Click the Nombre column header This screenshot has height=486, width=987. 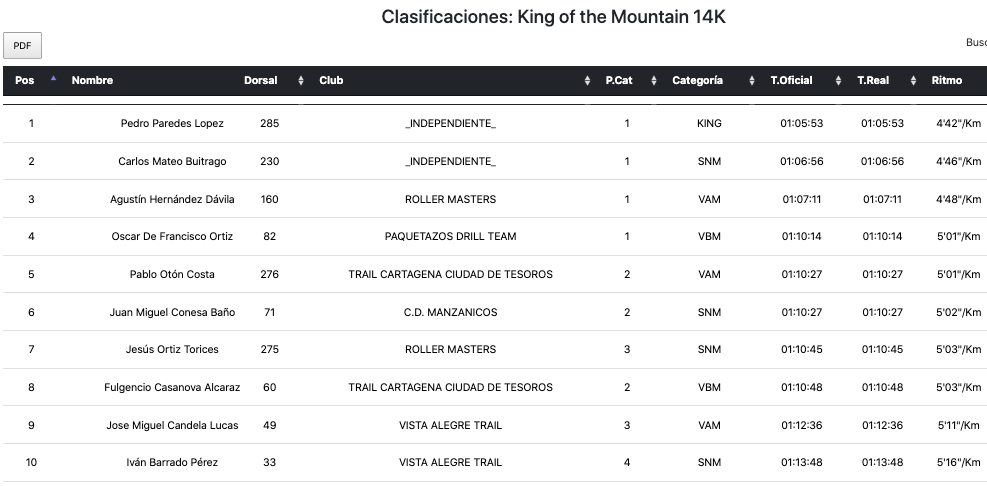[92, 81]
